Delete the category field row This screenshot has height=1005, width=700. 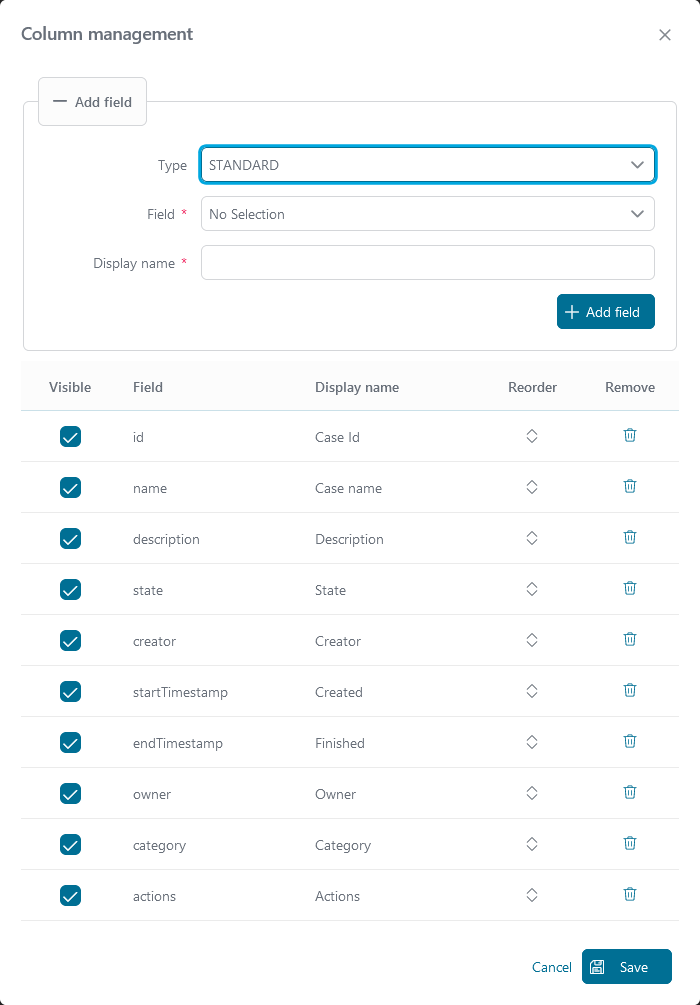click(629, 843)
